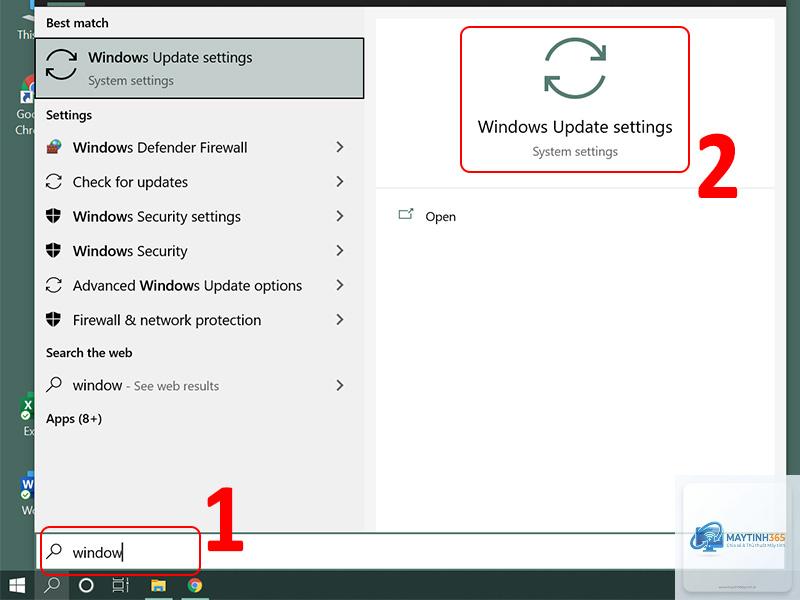This screenshot has width=800, height=600.
Task: Open File Explorer from taskbar
Action: pyautogui.click(x=158, y=585)
